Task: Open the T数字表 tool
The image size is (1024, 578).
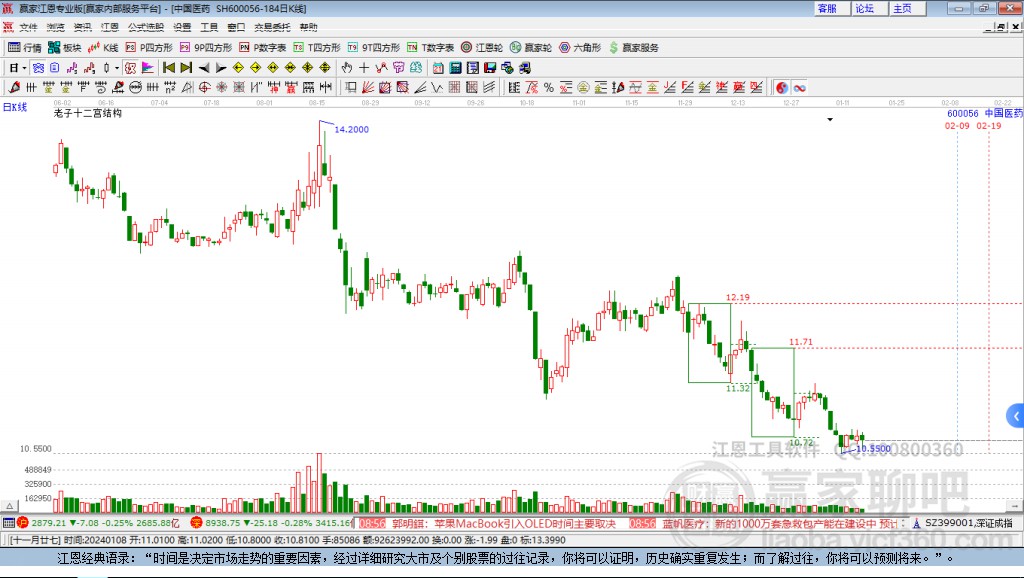Action: 430,48
